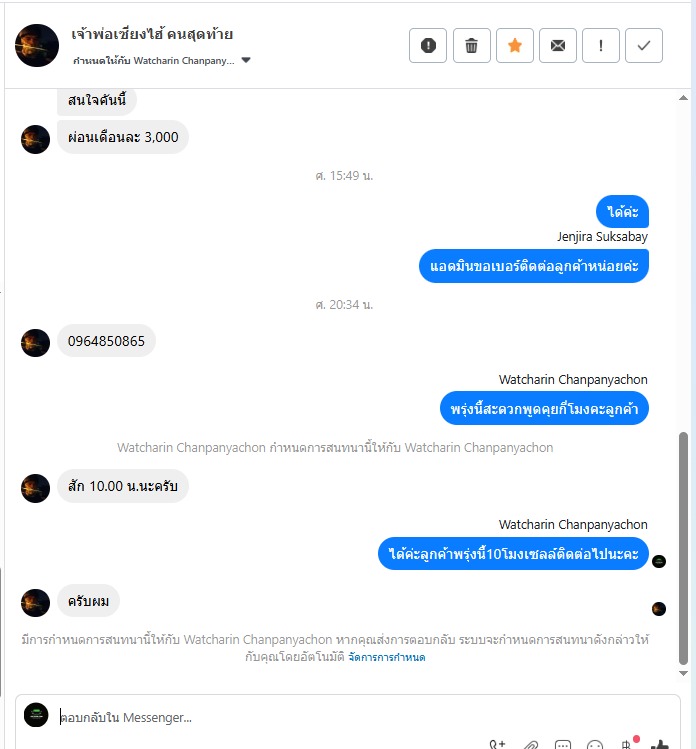696x749 pixels.
Task: Send a thumbs-up like
Action: pos(660,744)
